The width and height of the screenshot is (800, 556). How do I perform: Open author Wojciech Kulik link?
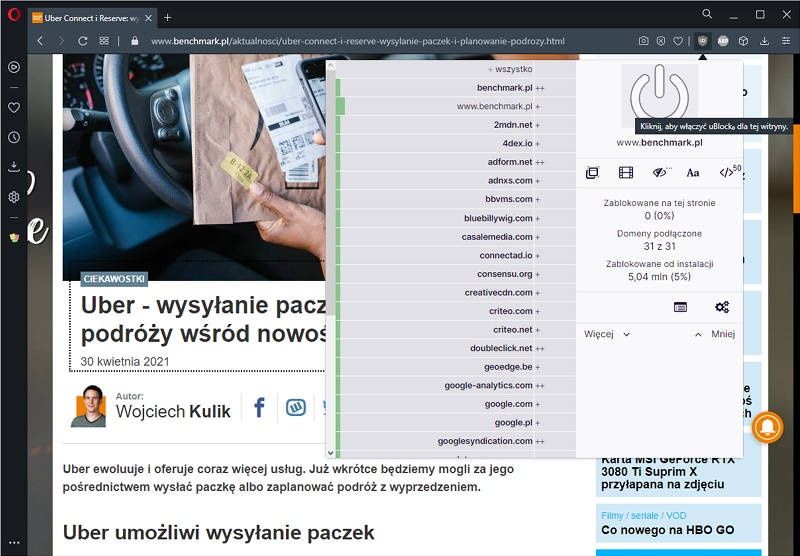[x=173, y=411]
